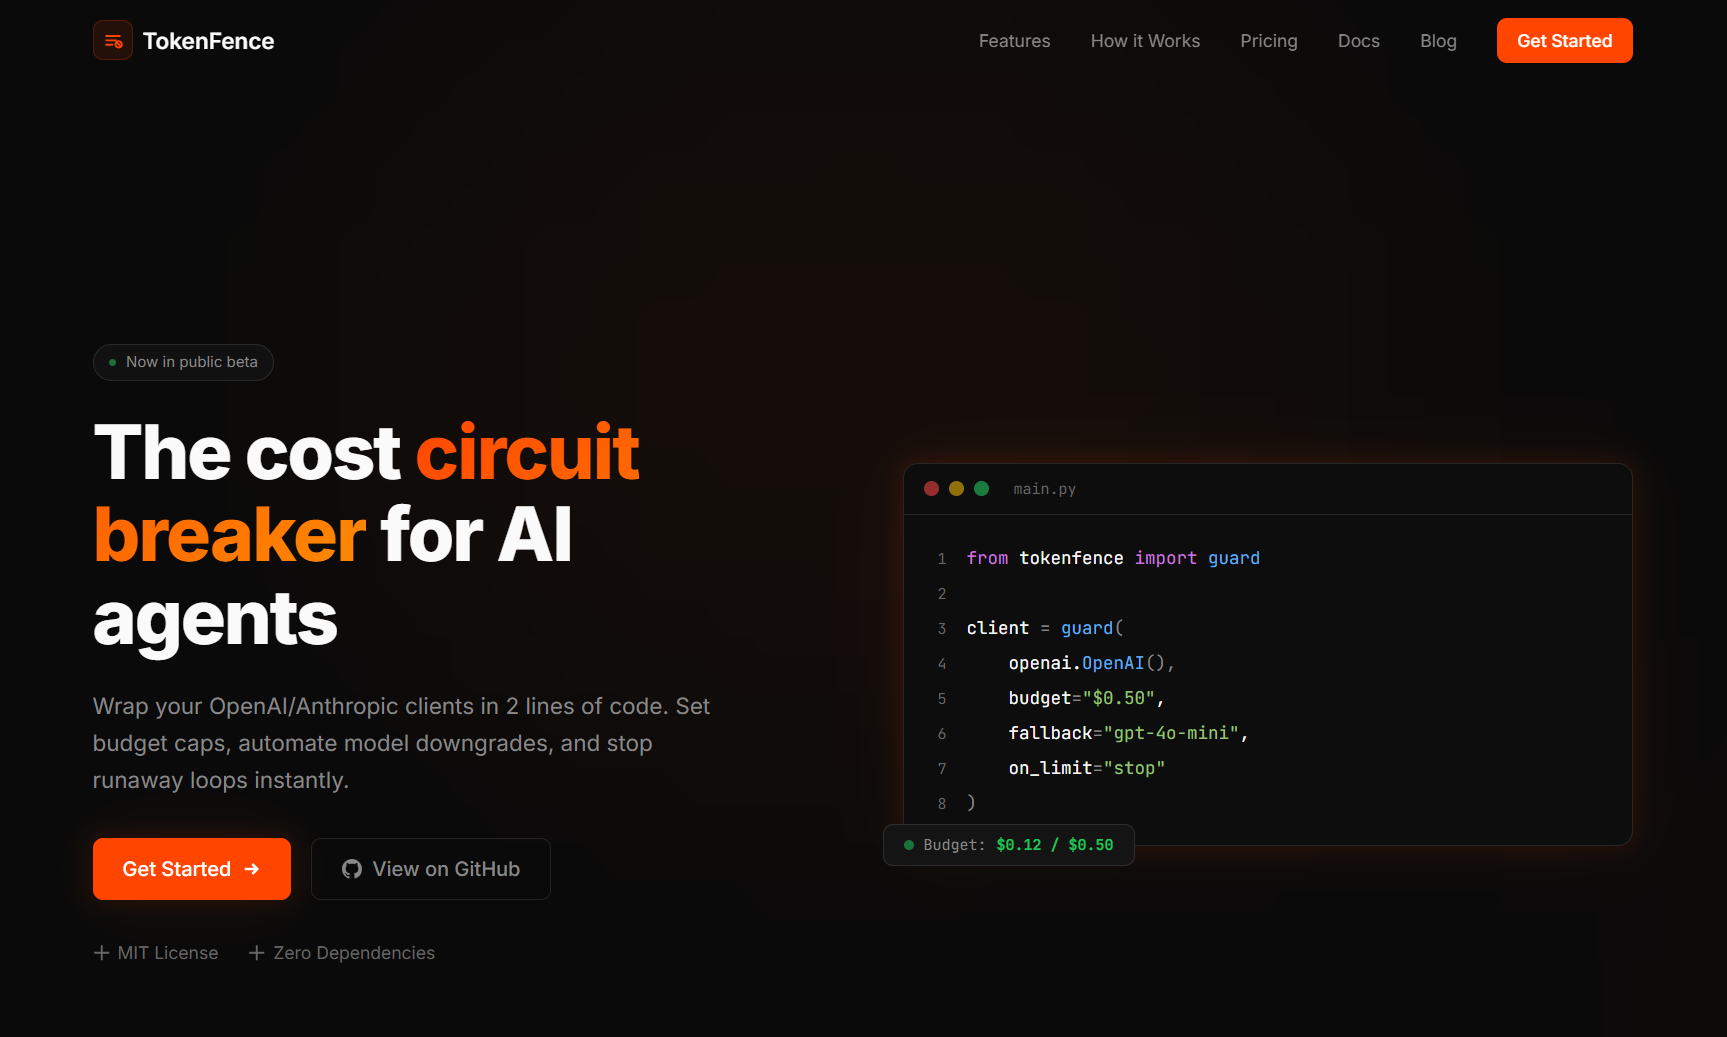Click the 'Wrap your OpenAI/Anthropic clients' paragraph
The height and width of the screenshot is (1037, 1727).
tap(401, 743)
